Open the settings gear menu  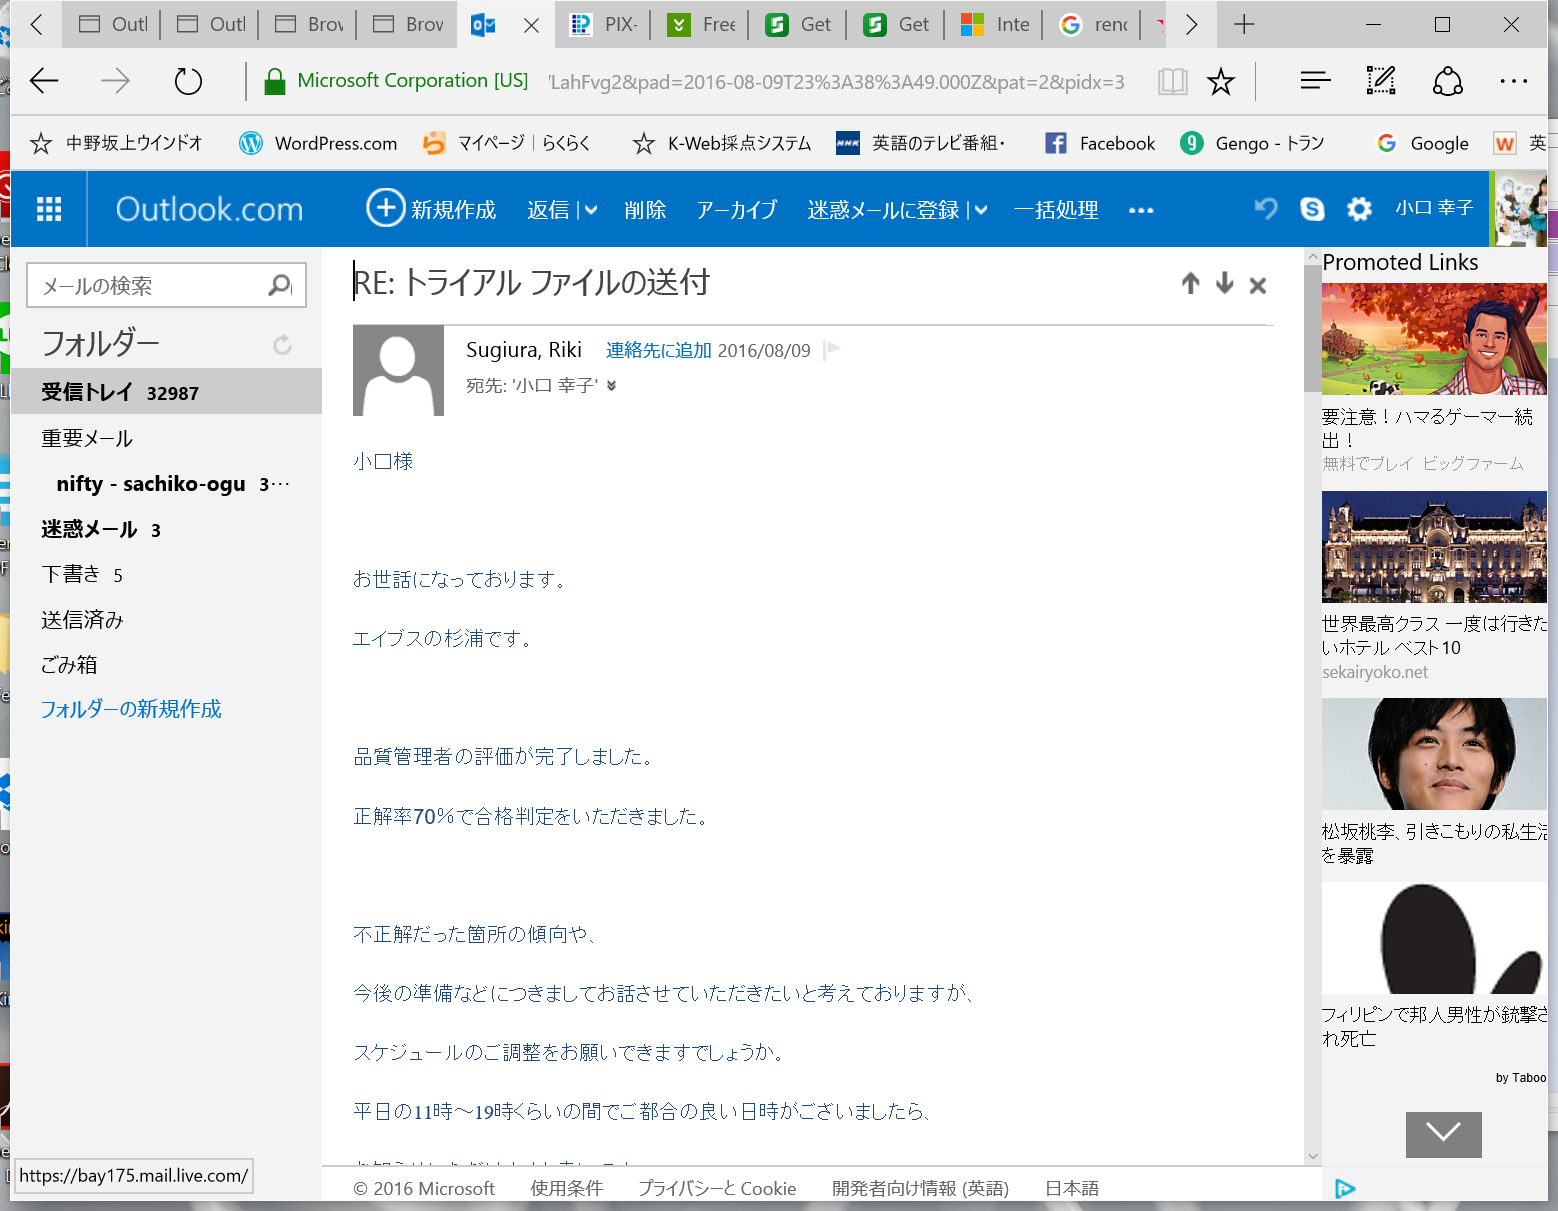(x=1359, y=209)
